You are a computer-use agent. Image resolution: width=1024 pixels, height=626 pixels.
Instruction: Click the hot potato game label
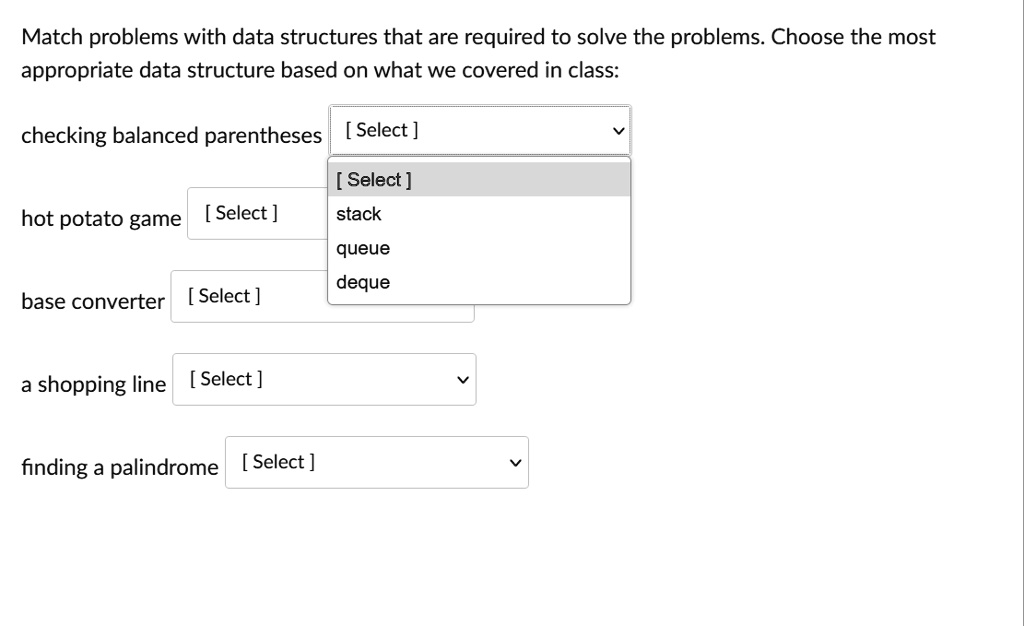(x=101, y=218)
